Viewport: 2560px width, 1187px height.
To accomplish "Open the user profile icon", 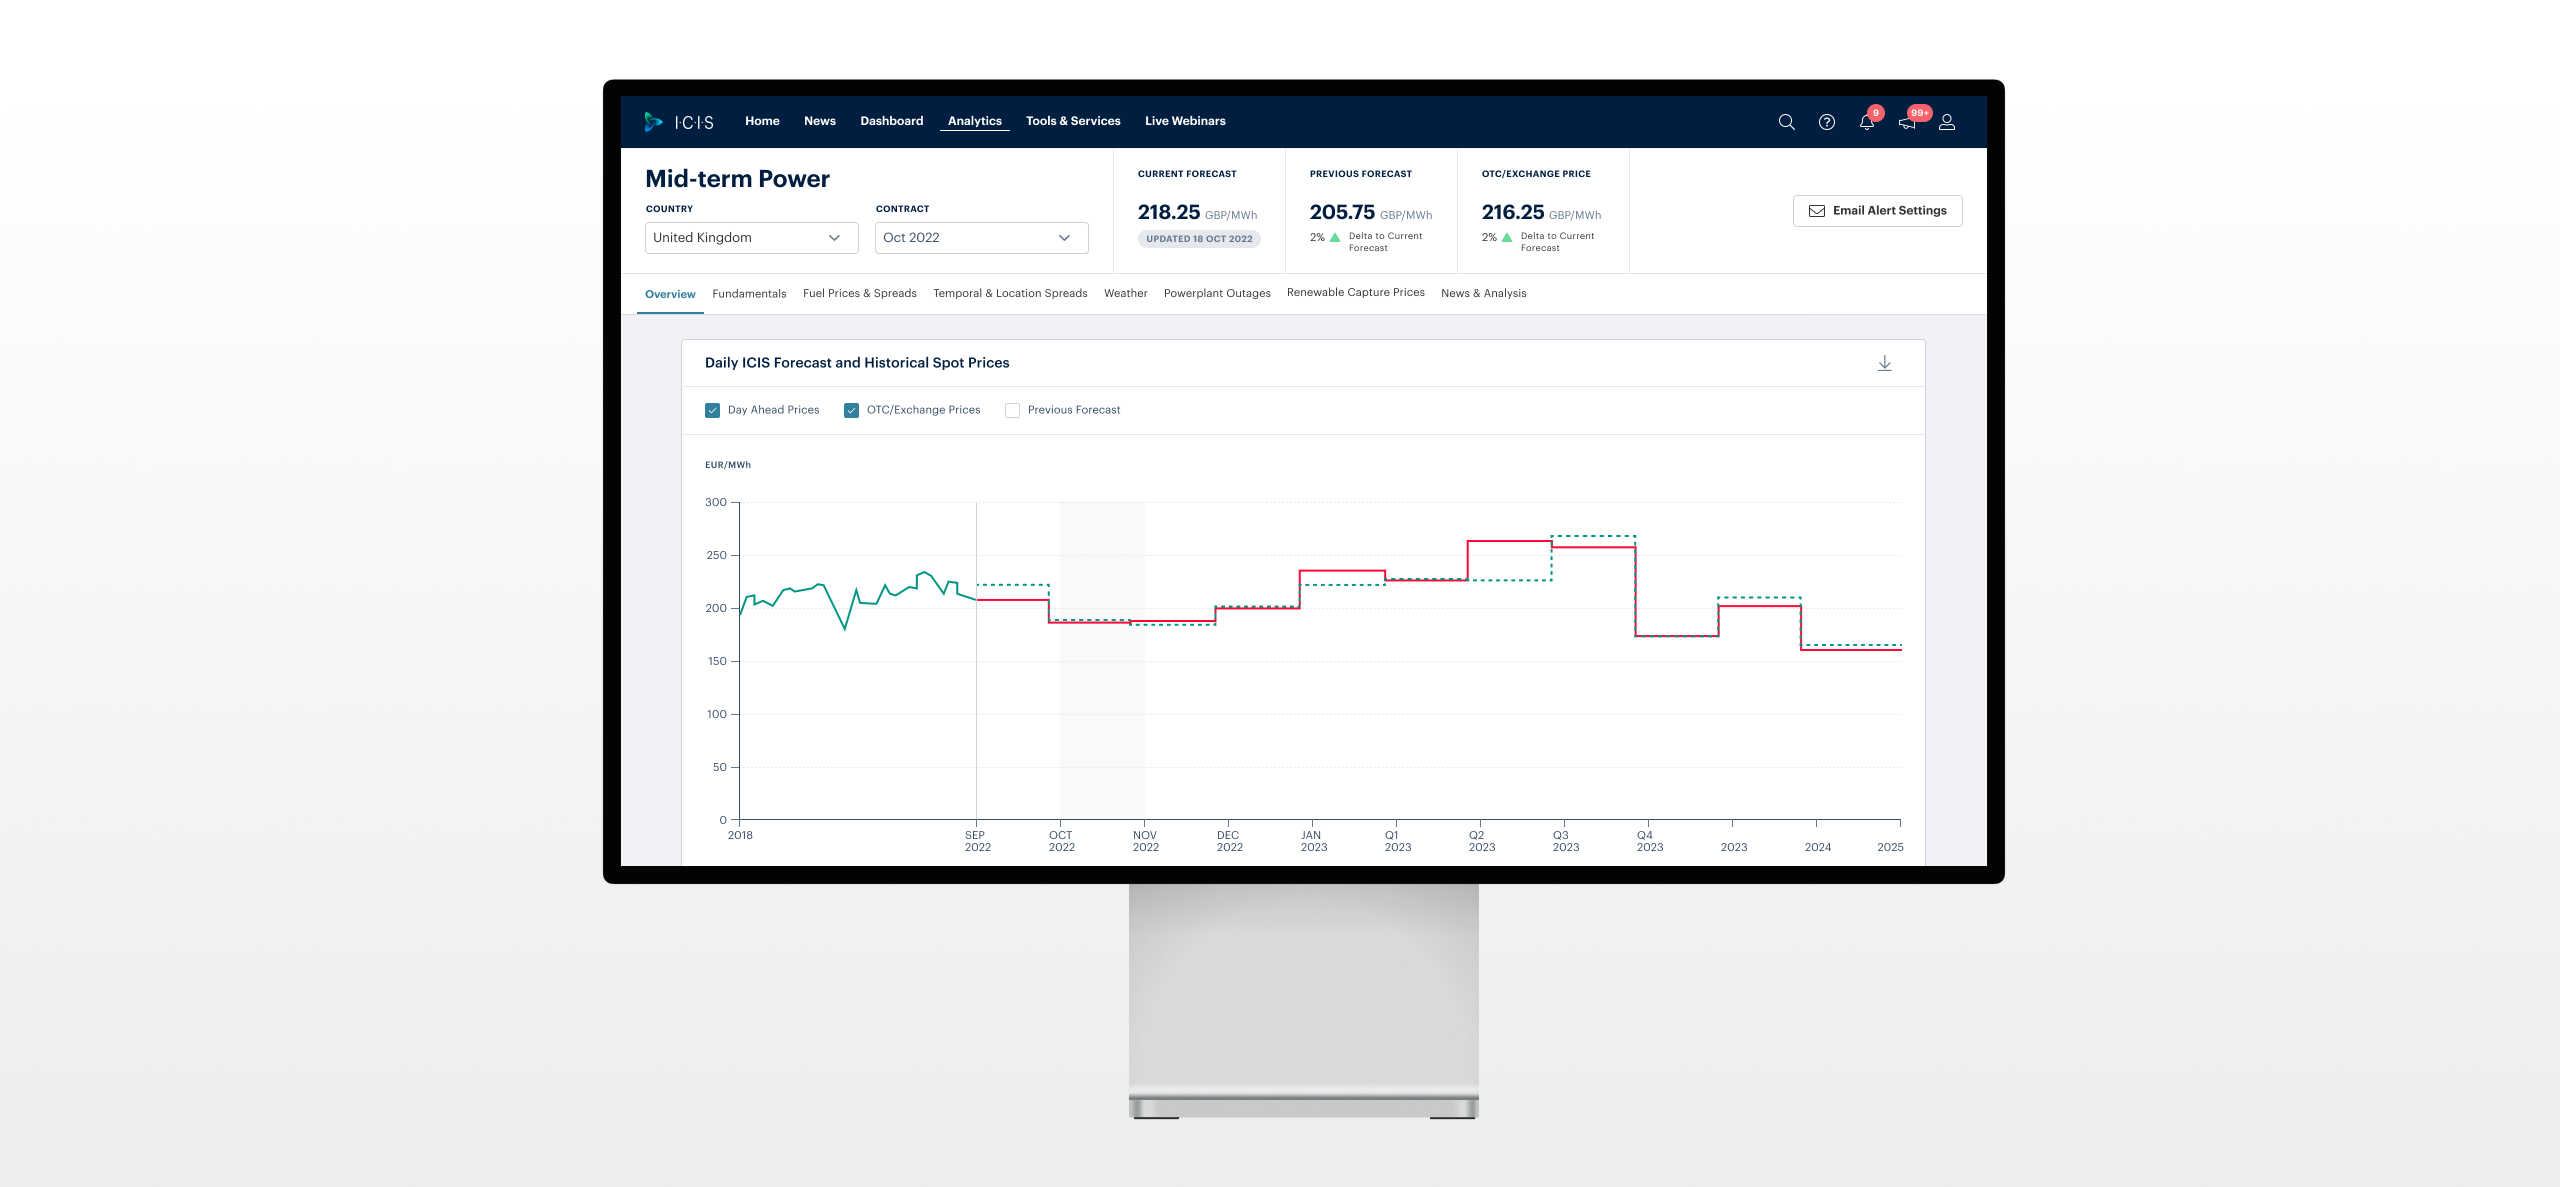I will point(1947,122).
